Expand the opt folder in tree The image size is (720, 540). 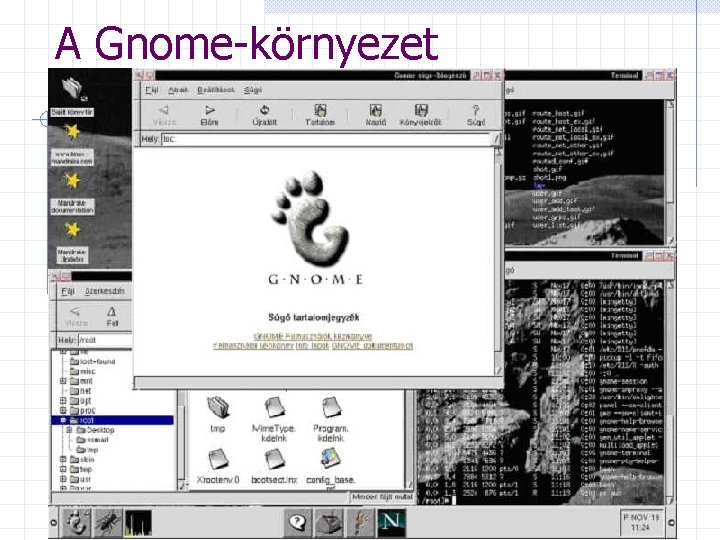(x=63, y=400)
